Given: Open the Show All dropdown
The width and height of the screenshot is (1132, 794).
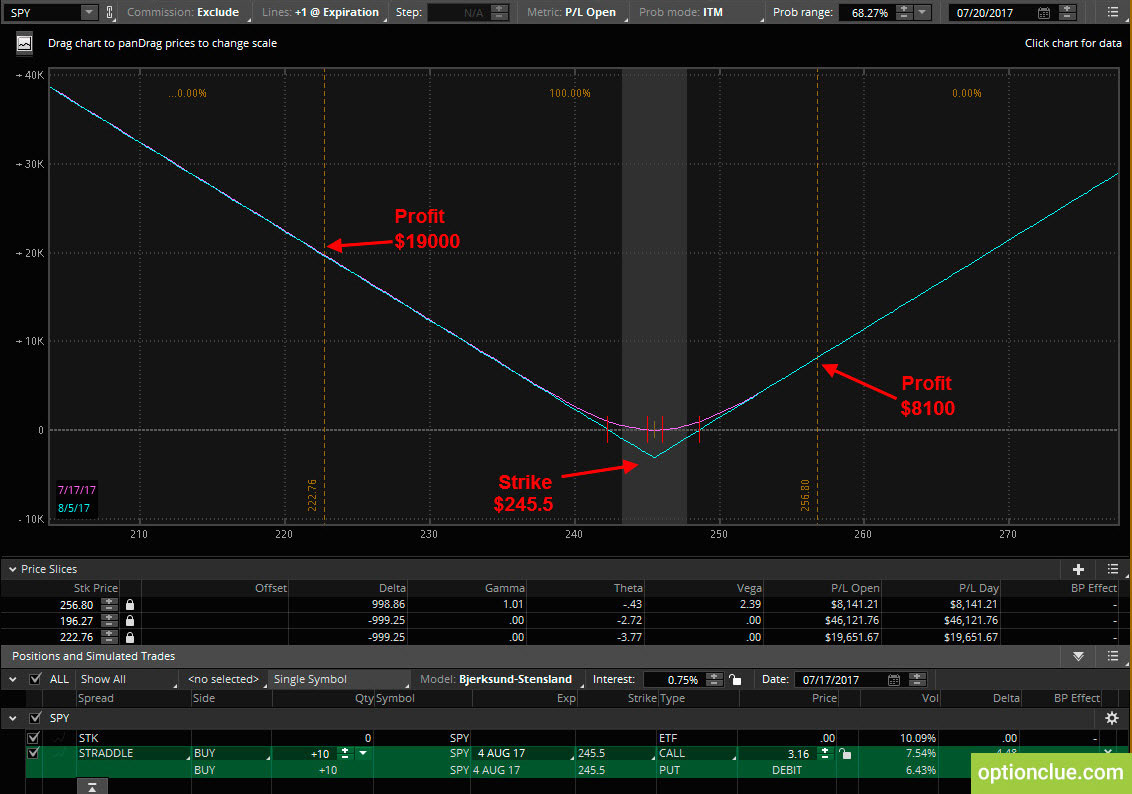Looking at the screenshot, I should pyautogui.click(x=127, y=679).
